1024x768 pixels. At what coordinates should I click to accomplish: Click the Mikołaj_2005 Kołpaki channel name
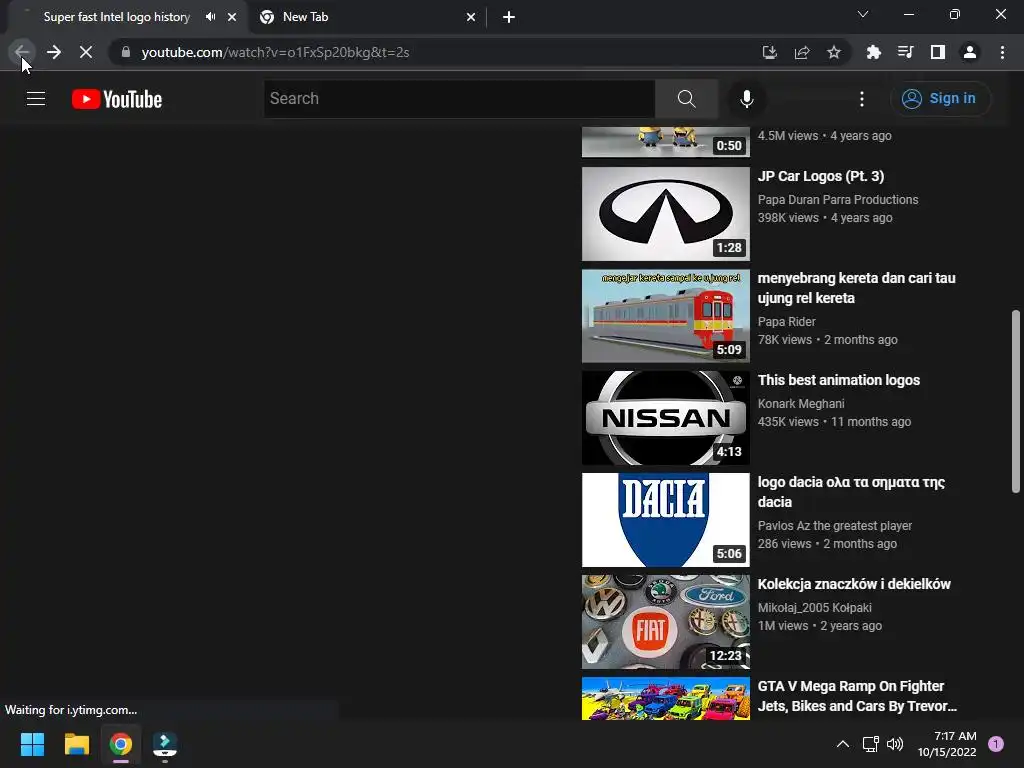click(x=814, y=607)
